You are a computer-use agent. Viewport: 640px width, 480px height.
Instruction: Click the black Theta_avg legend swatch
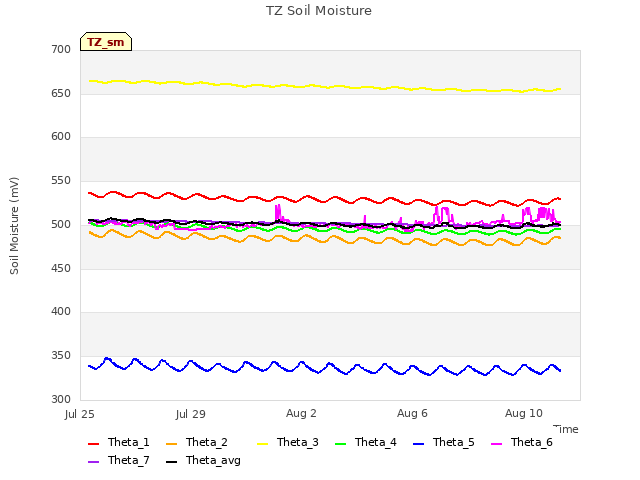(171, 462)
